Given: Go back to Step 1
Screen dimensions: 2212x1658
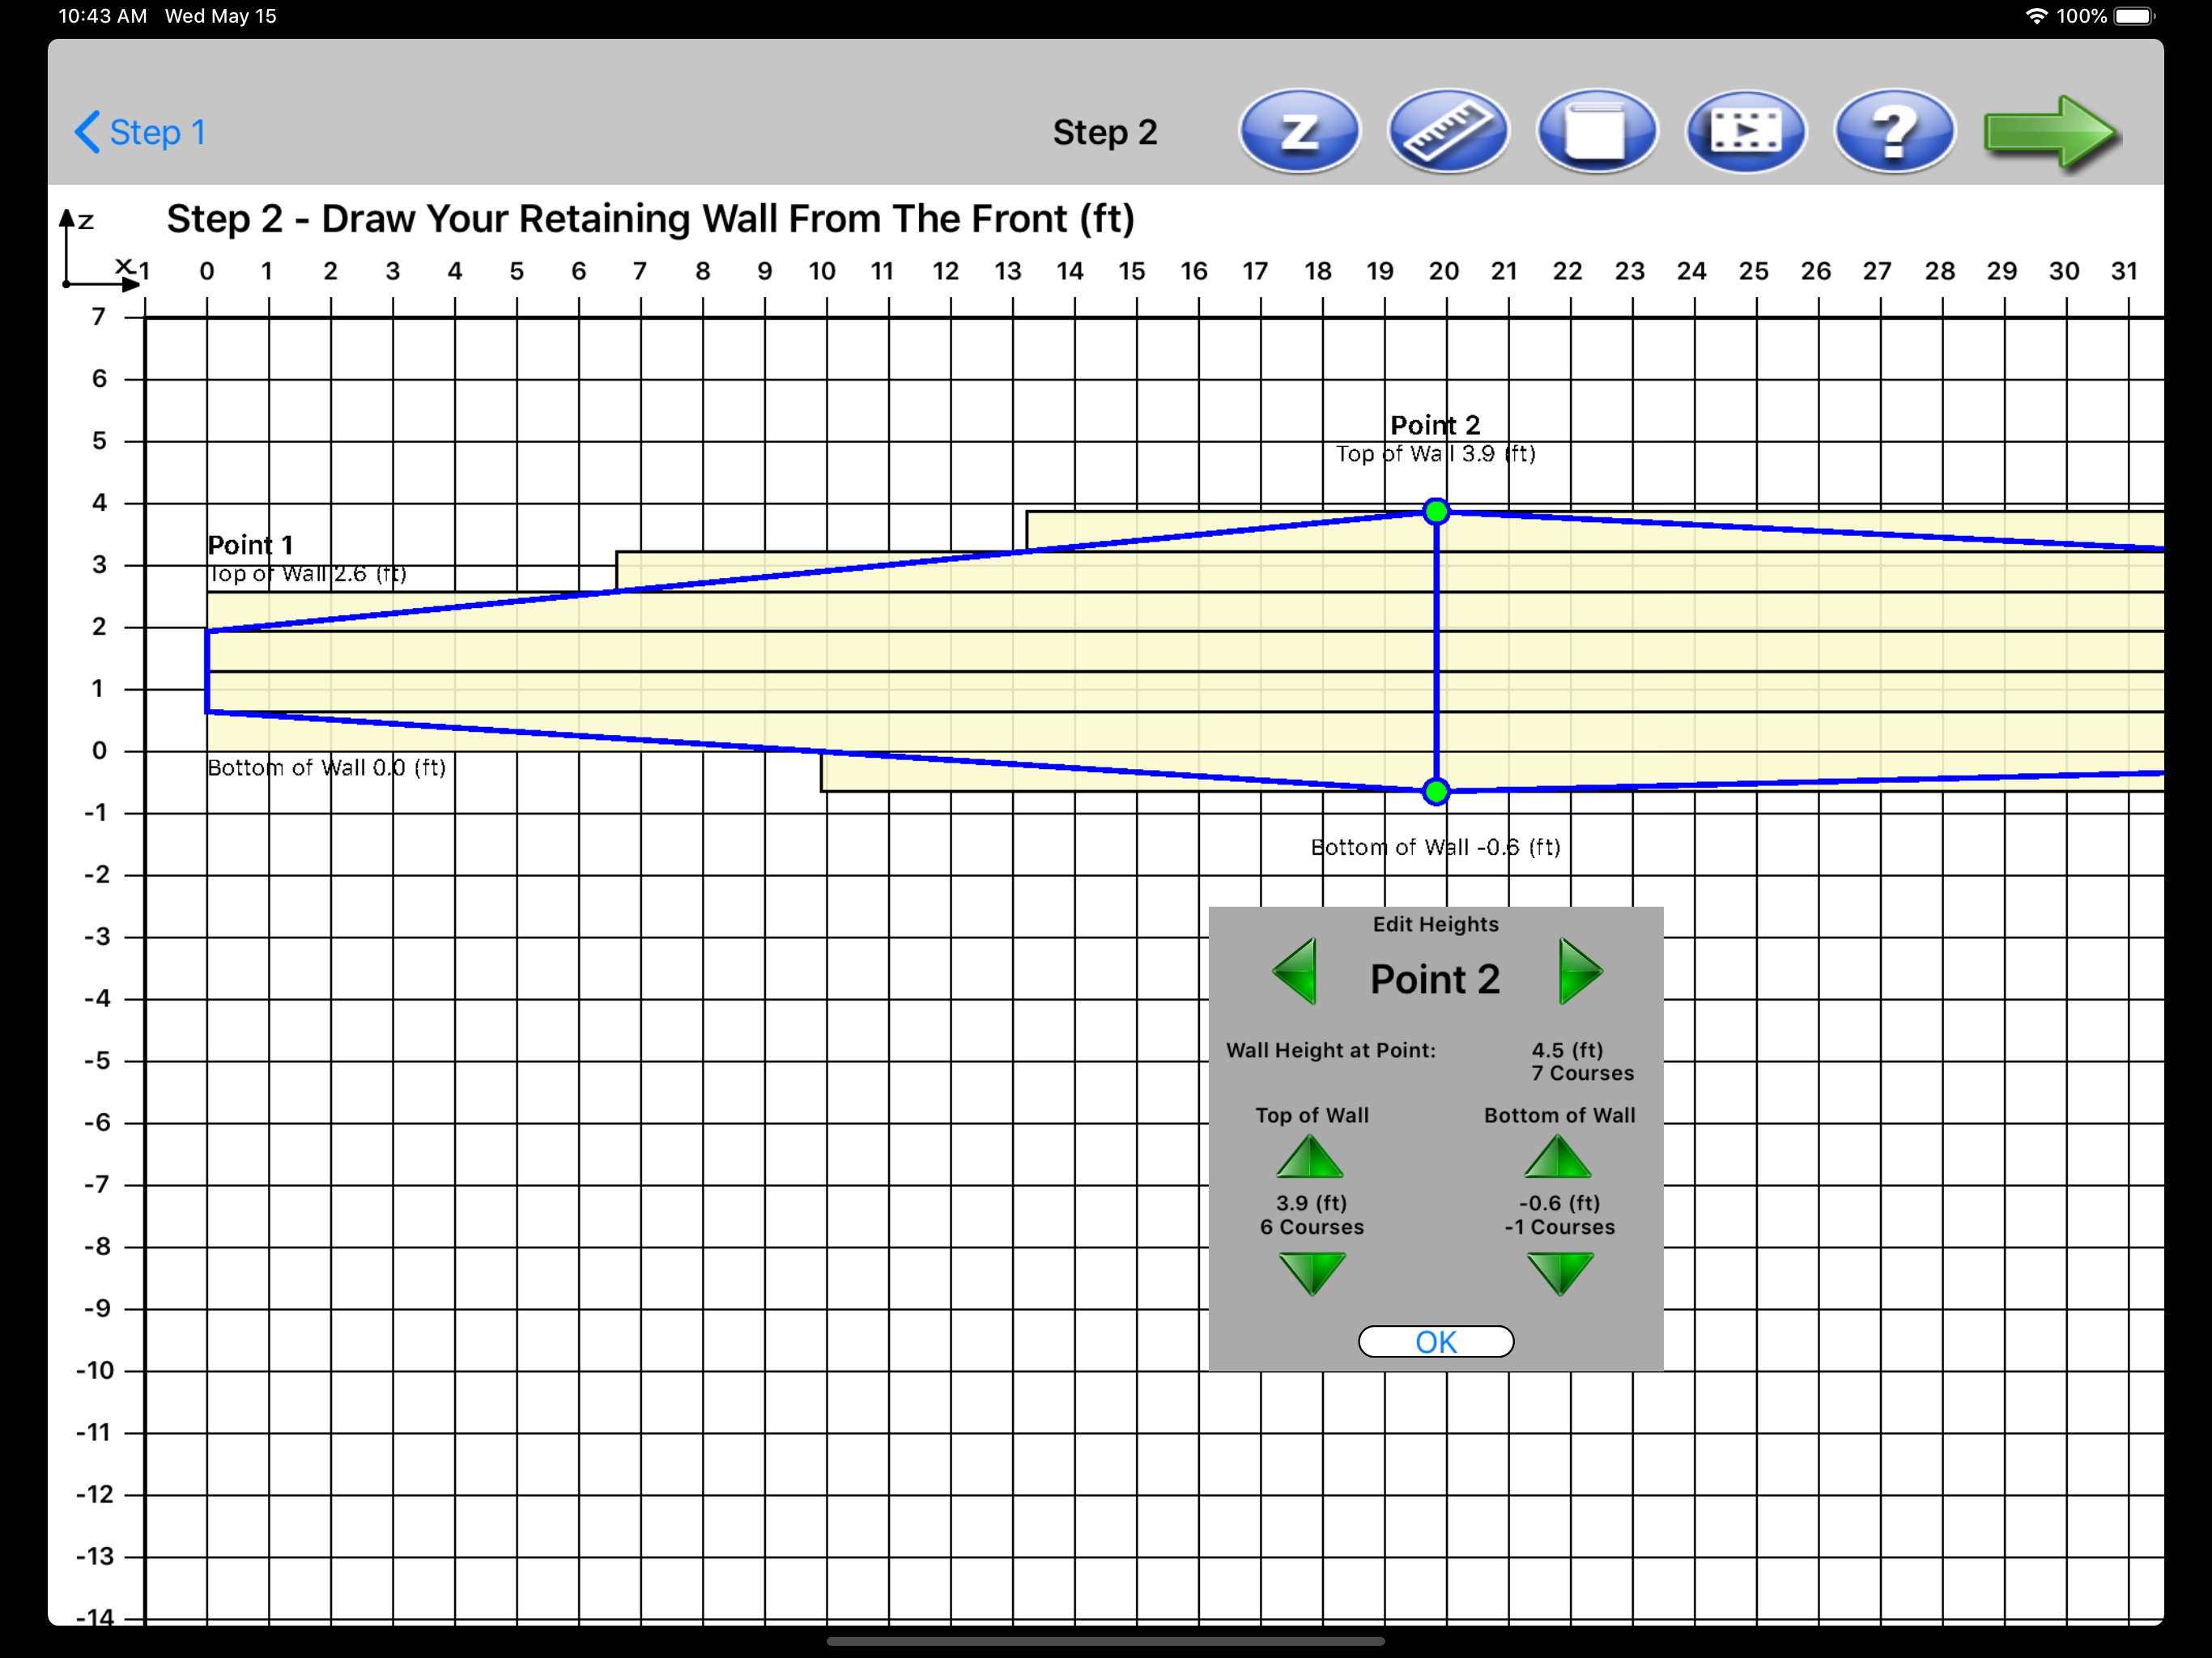Looking at the screenshot, I should [140, 132].
